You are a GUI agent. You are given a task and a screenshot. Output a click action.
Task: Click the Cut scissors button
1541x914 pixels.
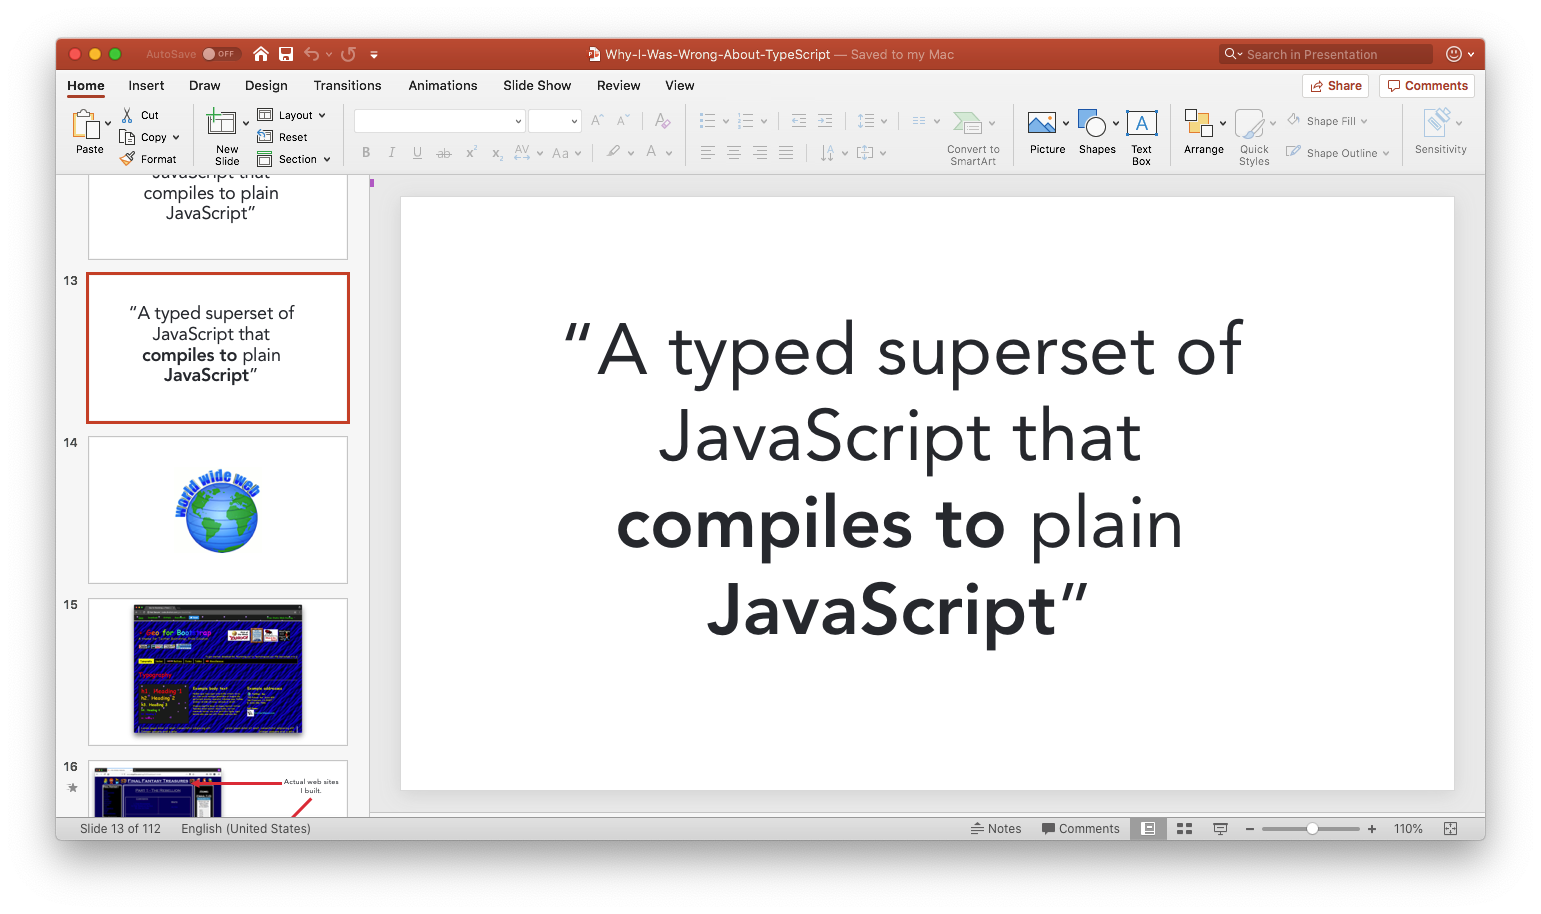point(141,115)
